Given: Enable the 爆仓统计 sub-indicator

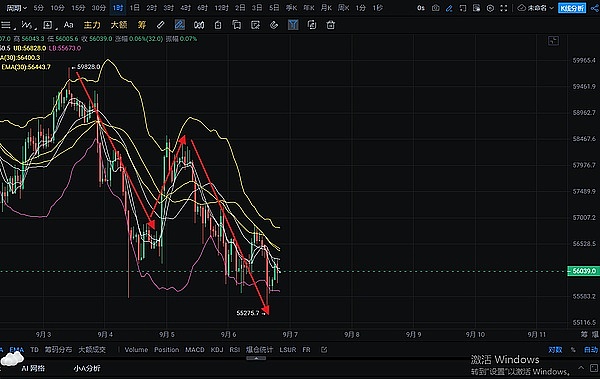Looking at the screenshot, I should (259, 350).
